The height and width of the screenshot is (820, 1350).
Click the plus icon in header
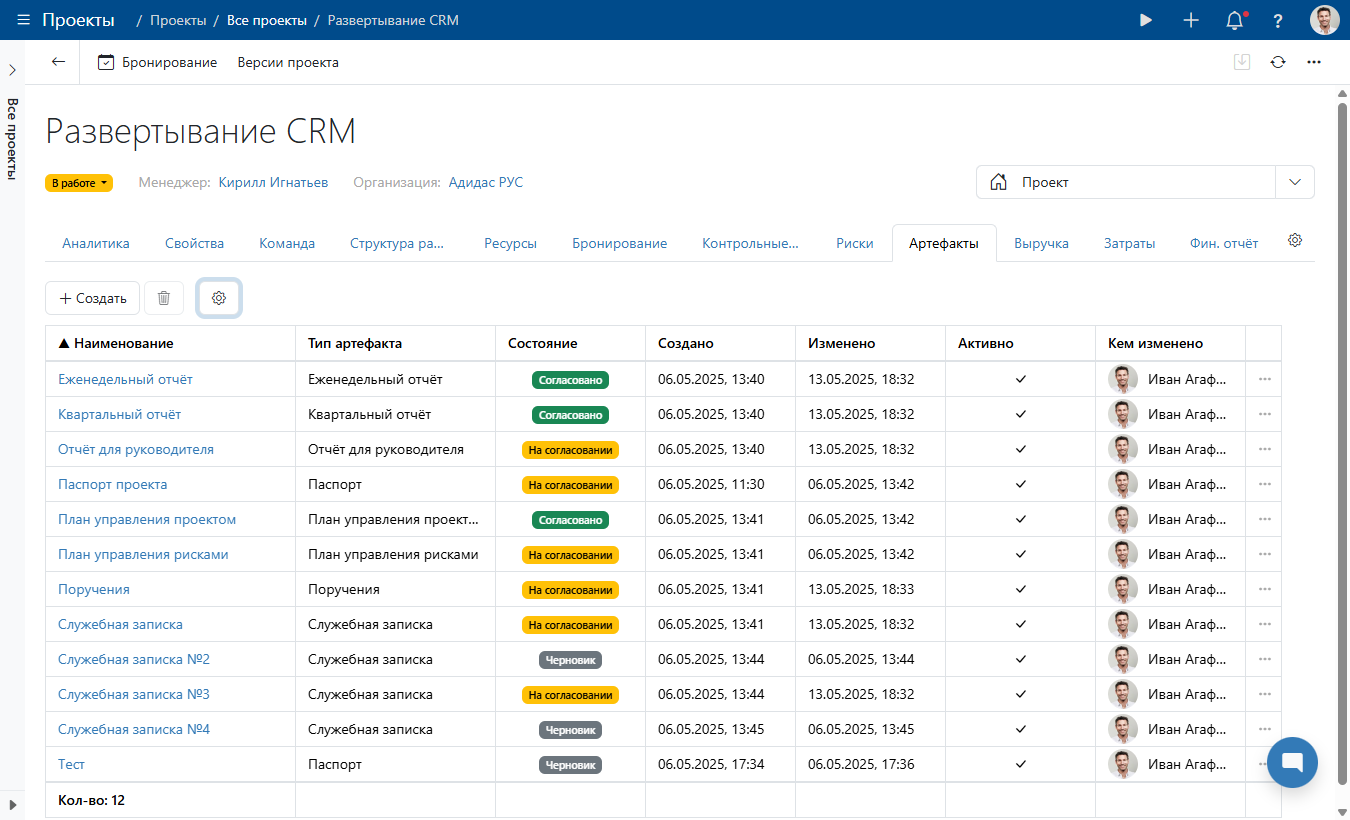click(x=1191, y=20)
